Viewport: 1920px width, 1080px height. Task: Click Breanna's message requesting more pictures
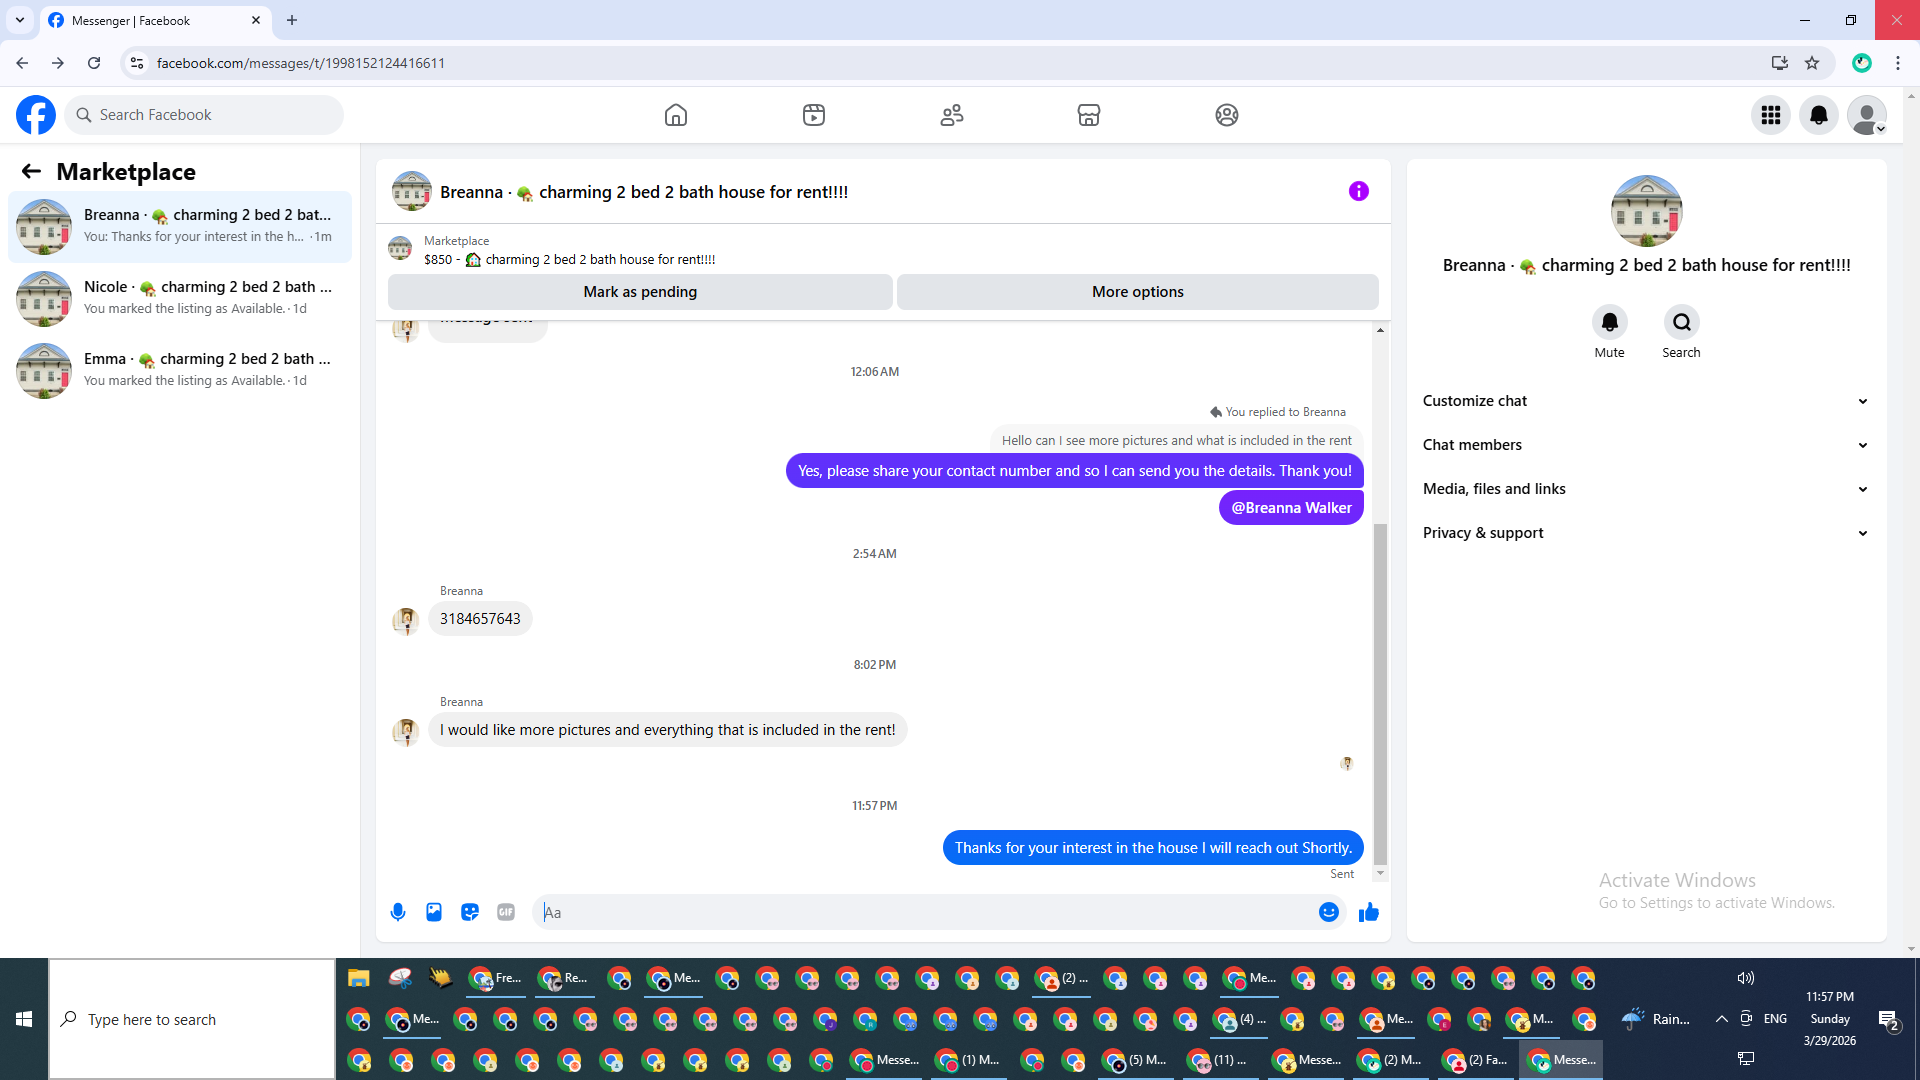pos(668,730)
